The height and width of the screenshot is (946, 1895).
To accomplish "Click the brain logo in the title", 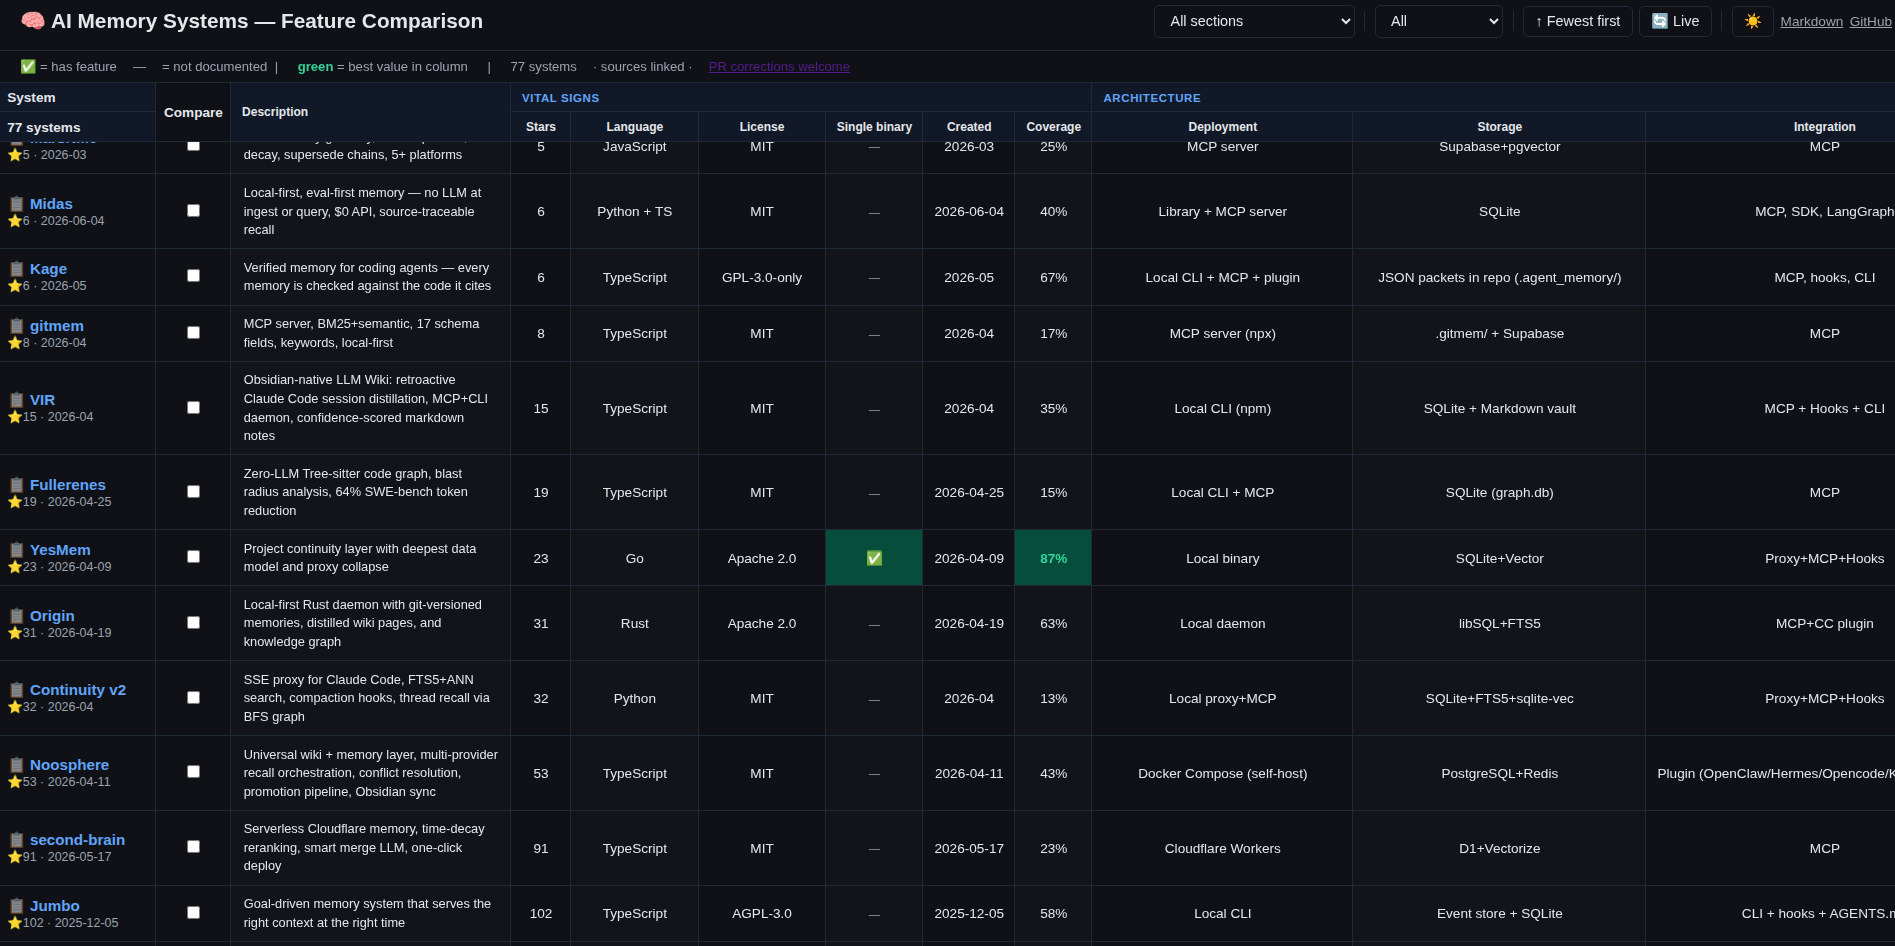I will coord(33,21).
